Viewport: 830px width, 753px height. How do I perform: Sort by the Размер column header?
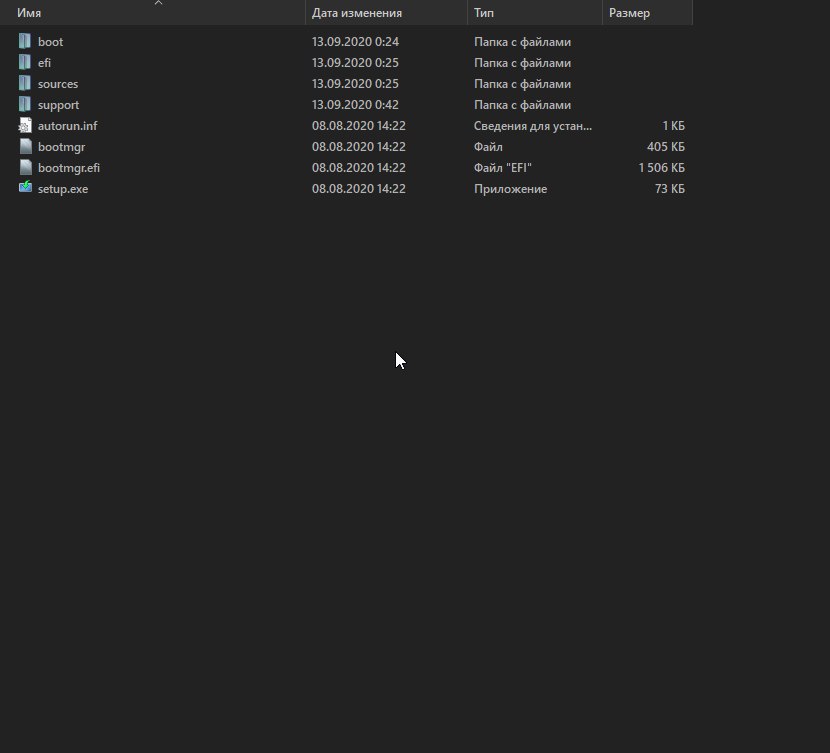tap(647, 13)
